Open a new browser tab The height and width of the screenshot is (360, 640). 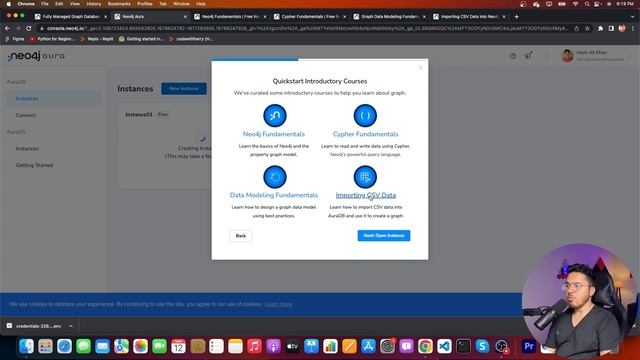pyautogui.click(x=516, y=17)
